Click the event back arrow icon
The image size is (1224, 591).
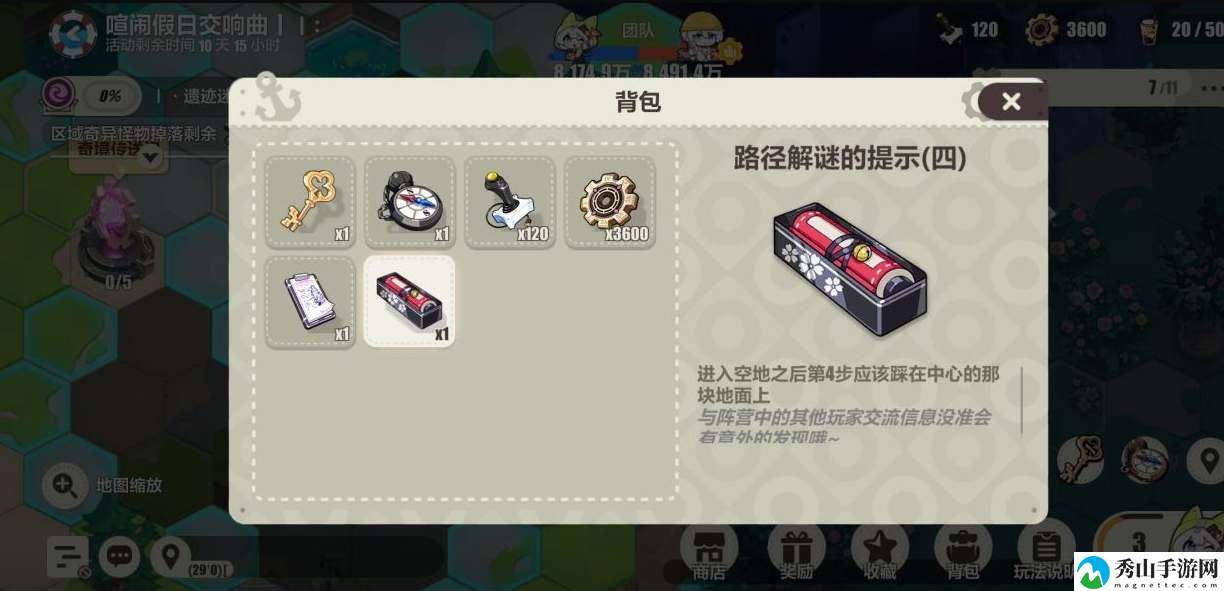73,34
